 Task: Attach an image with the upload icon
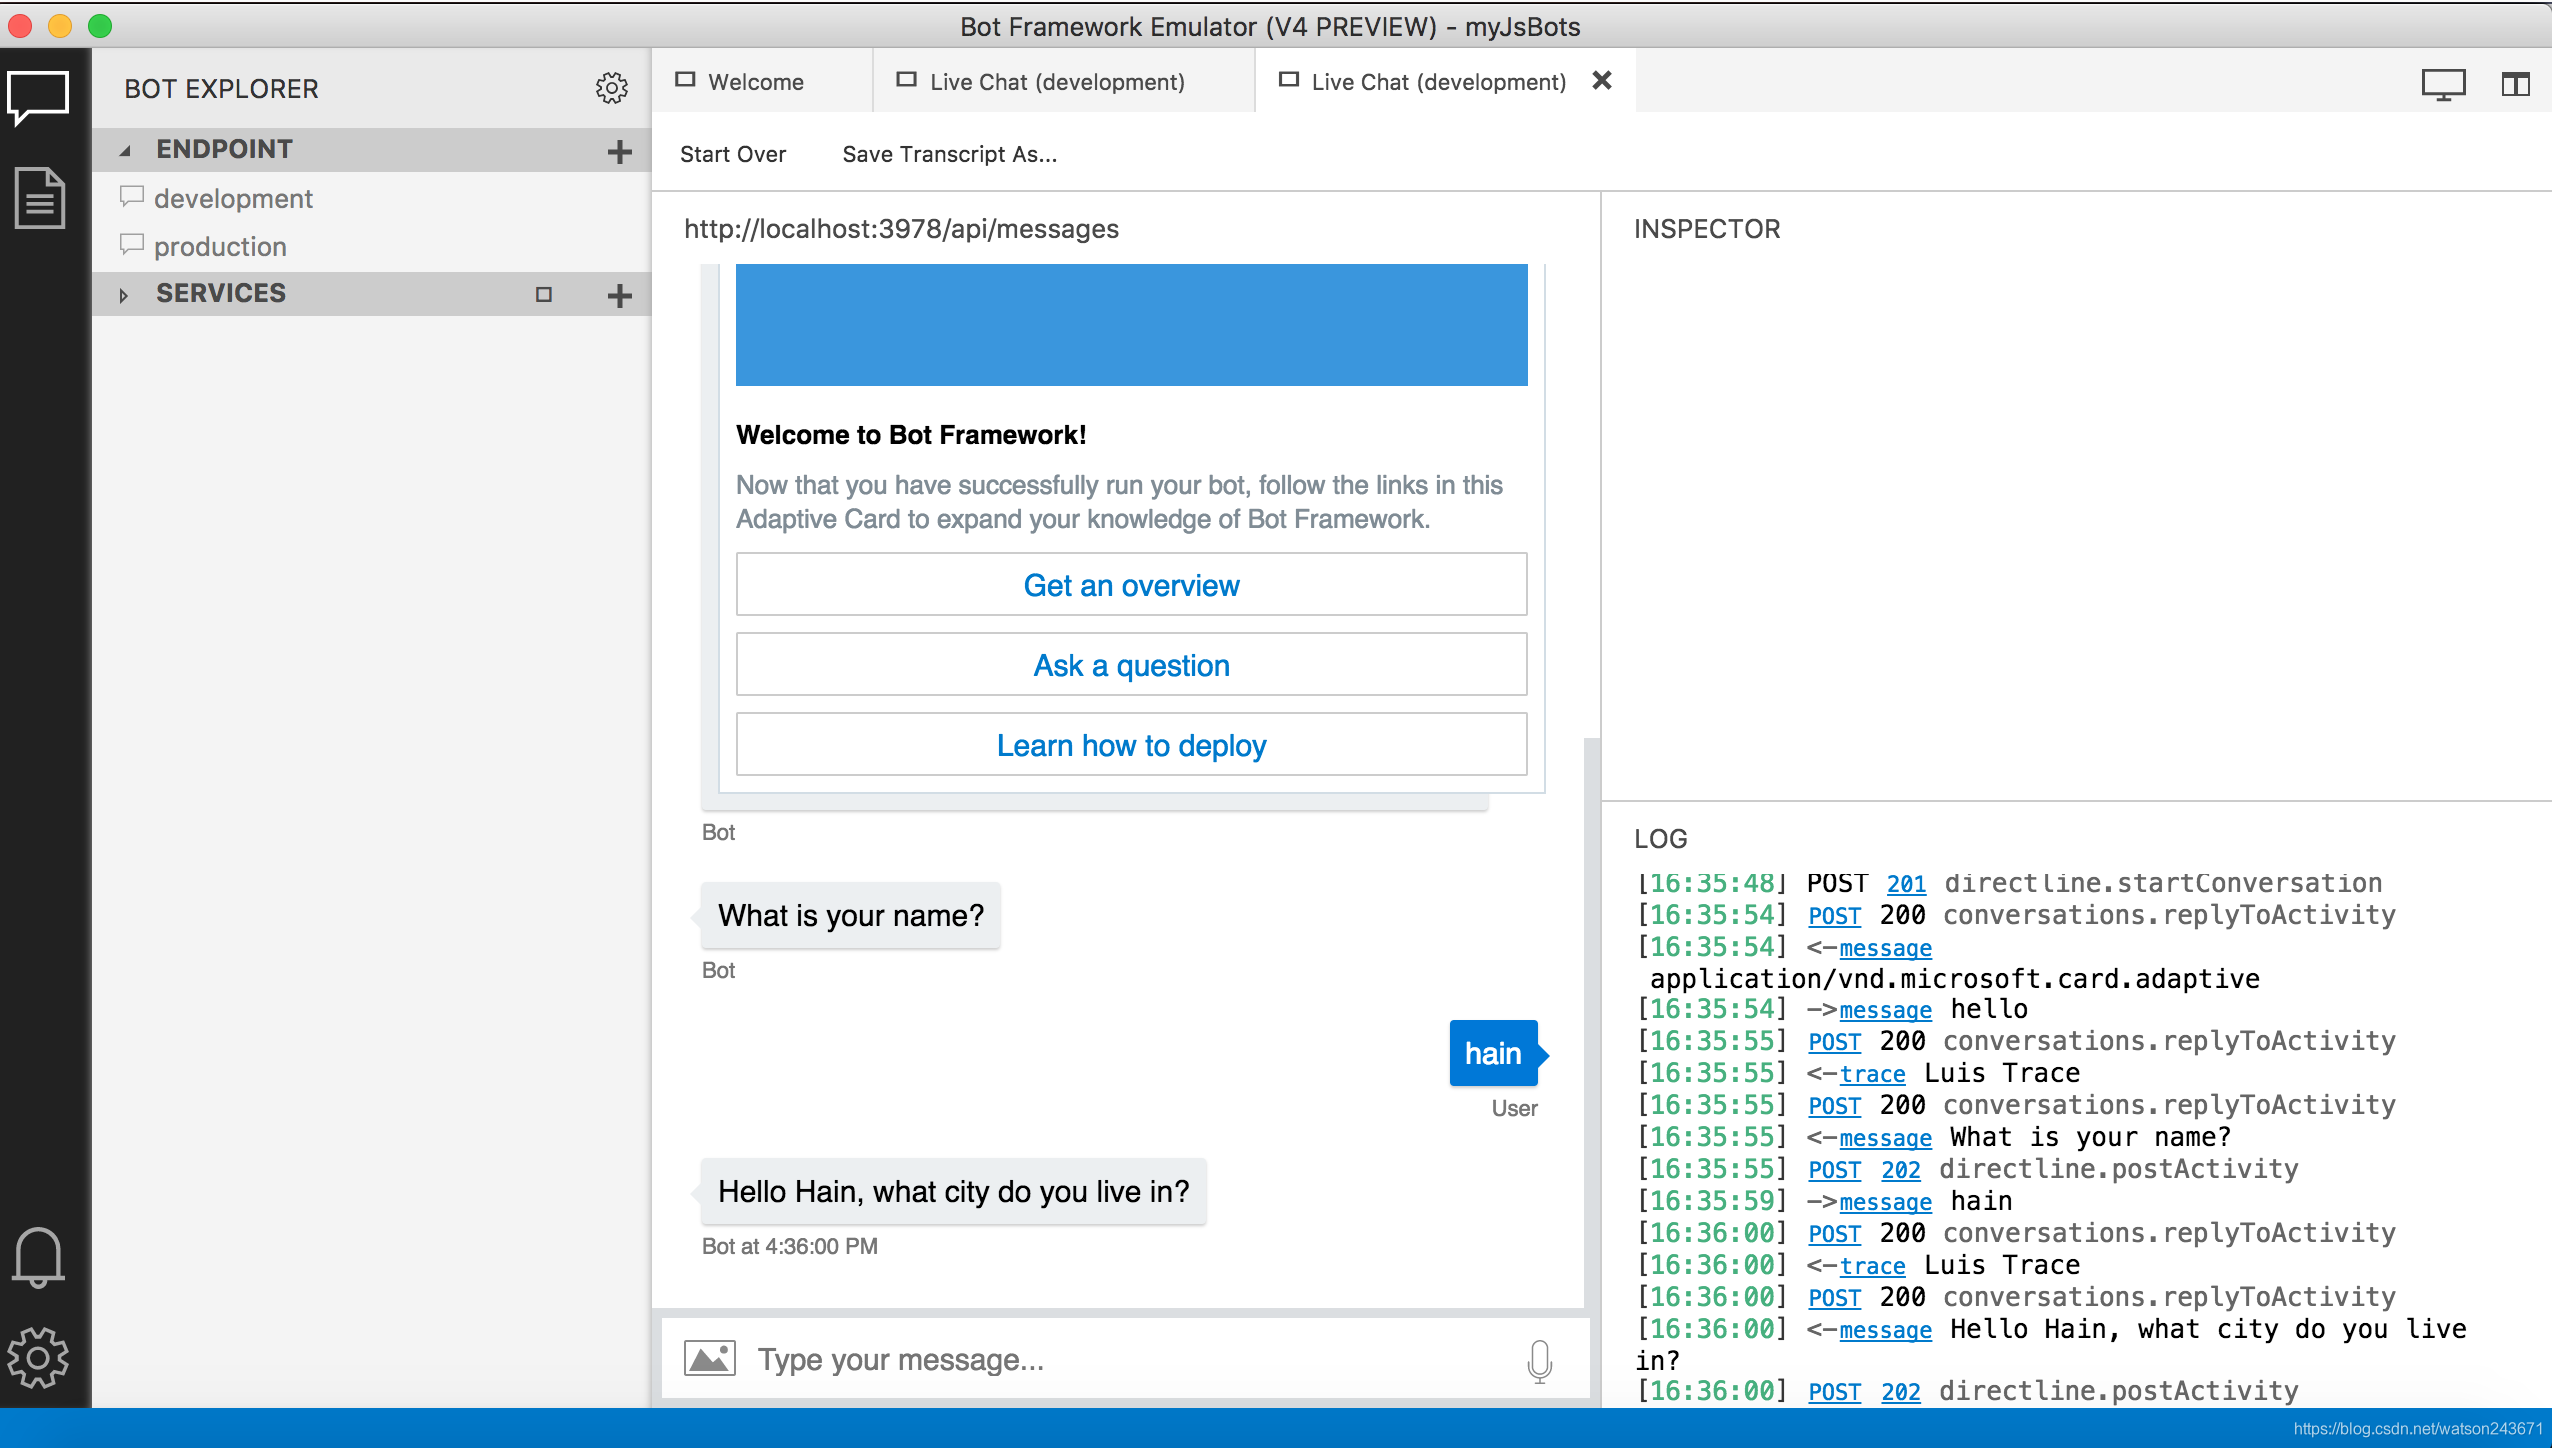pos(709,1359)
